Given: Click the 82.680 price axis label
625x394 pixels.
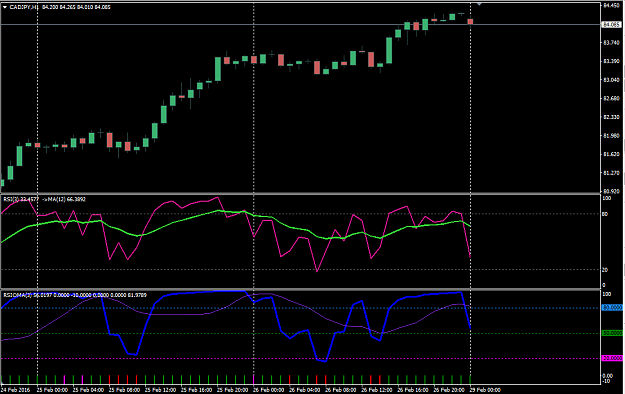Looking at the screenshot, I should 611,98.
